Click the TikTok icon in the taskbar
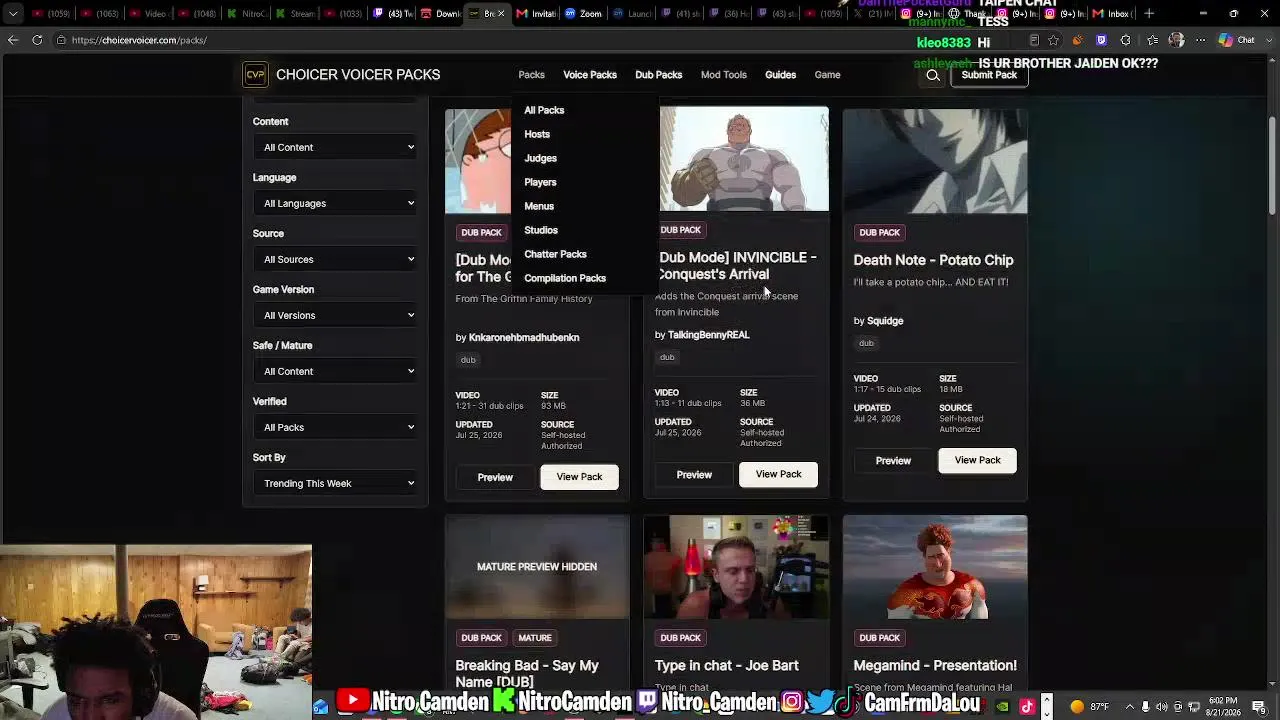Screen dimensions: 1280x720 pos(1026,707)
